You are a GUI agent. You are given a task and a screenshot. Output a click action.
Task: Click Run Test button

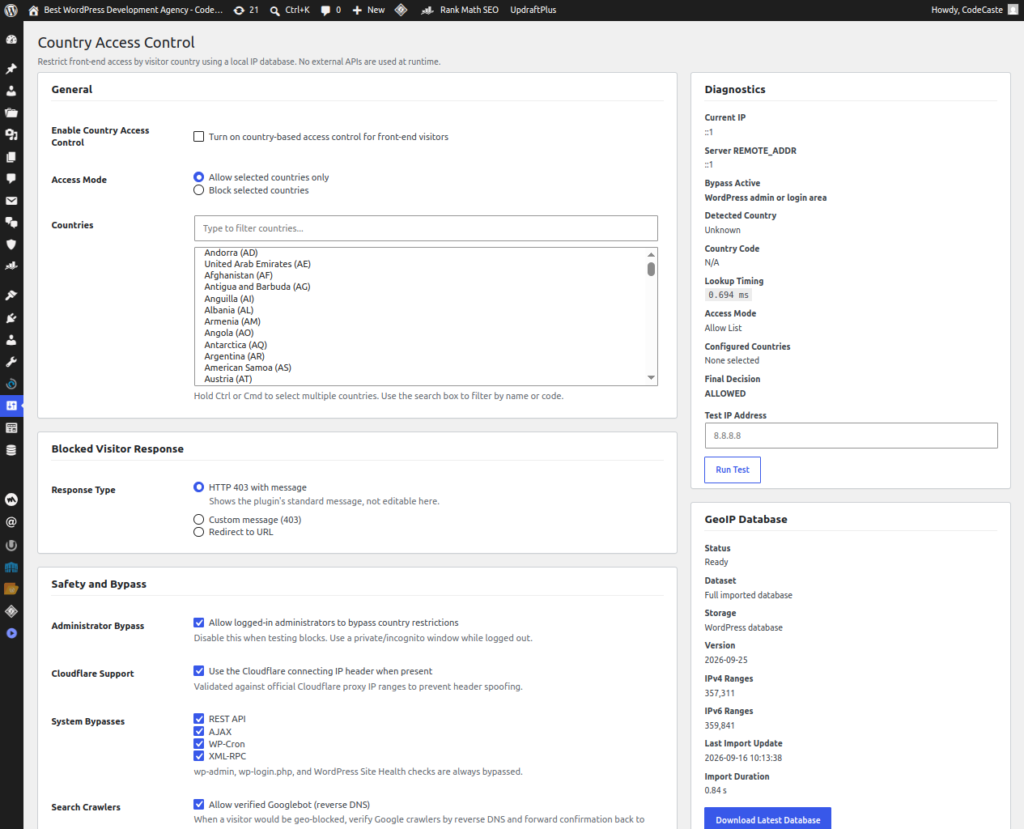pyautogui.click(x=732, y=470)
